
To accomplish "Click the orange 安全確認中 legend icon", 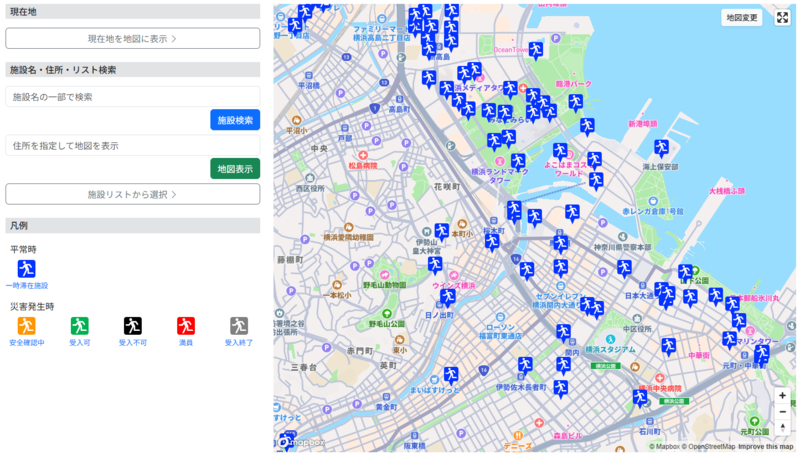I will (x=26, y=325).
